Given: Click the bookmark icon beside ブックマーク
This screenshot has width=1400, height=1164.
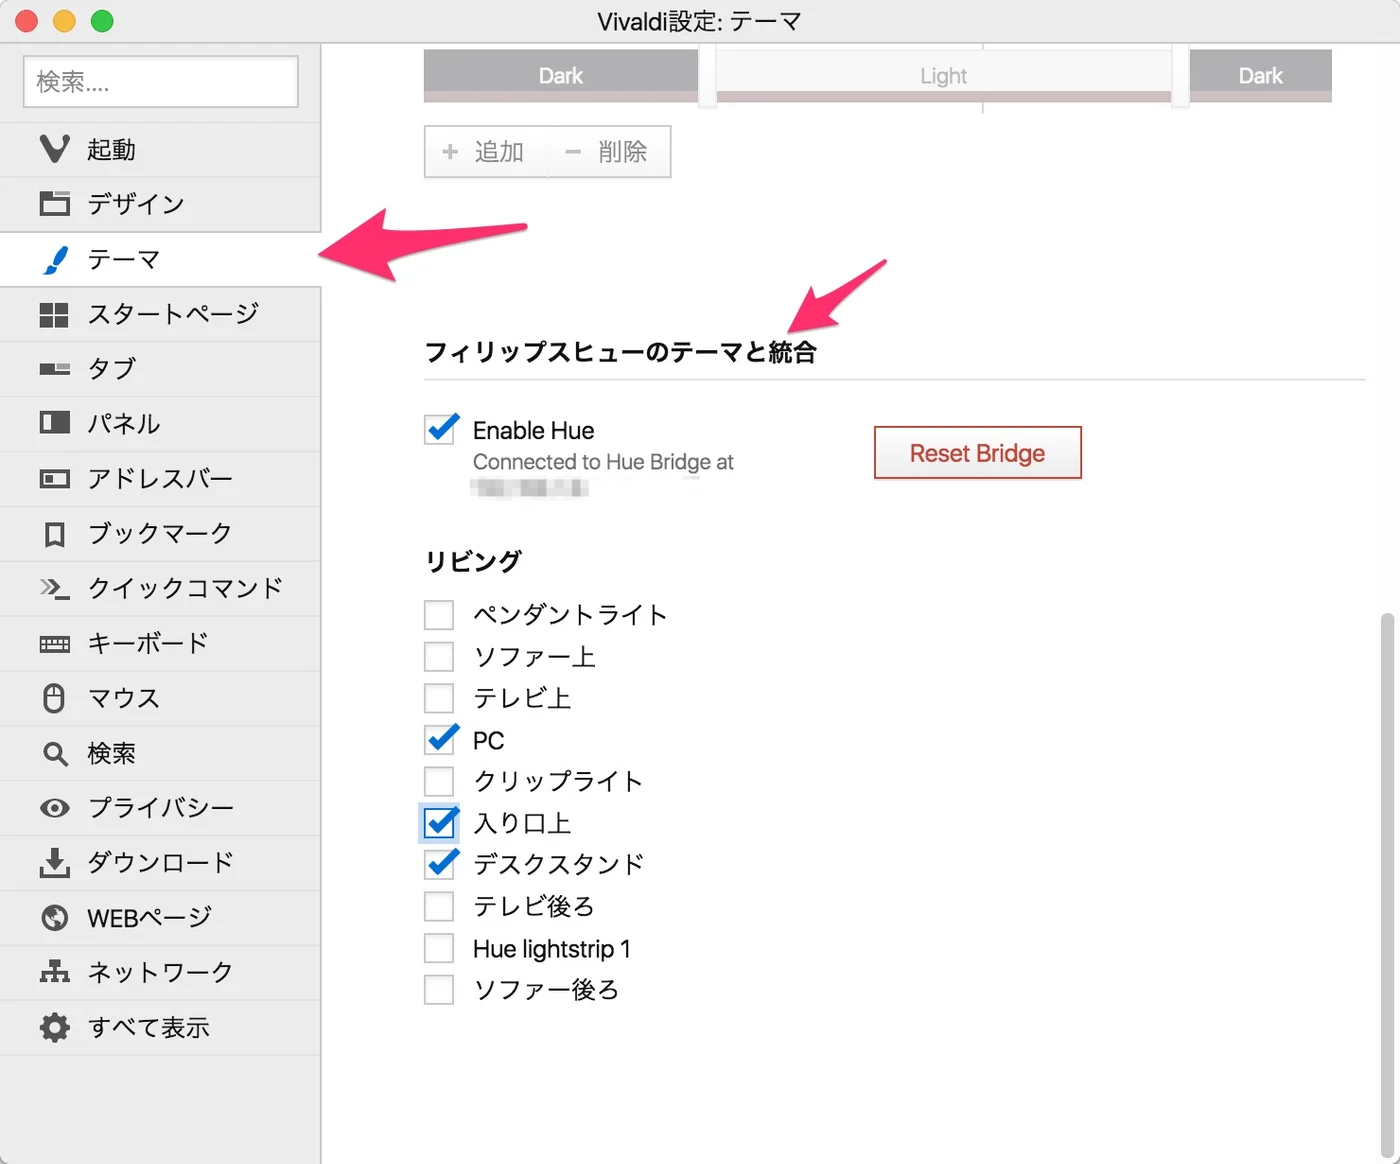Looking at the screenshot, I should [55, 534].
